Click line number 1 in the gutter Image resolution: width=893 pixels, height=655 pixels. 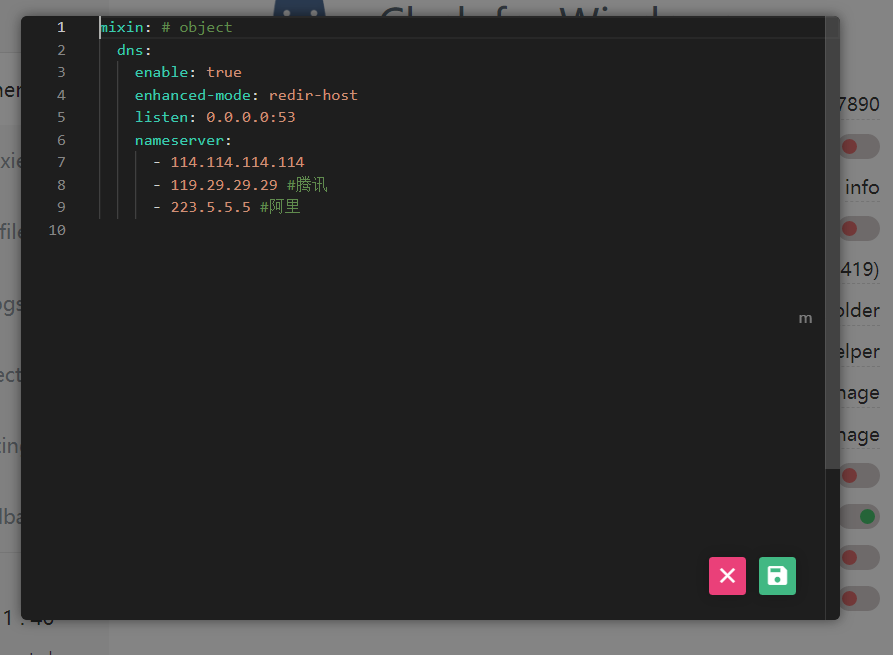tap(61, 27)
